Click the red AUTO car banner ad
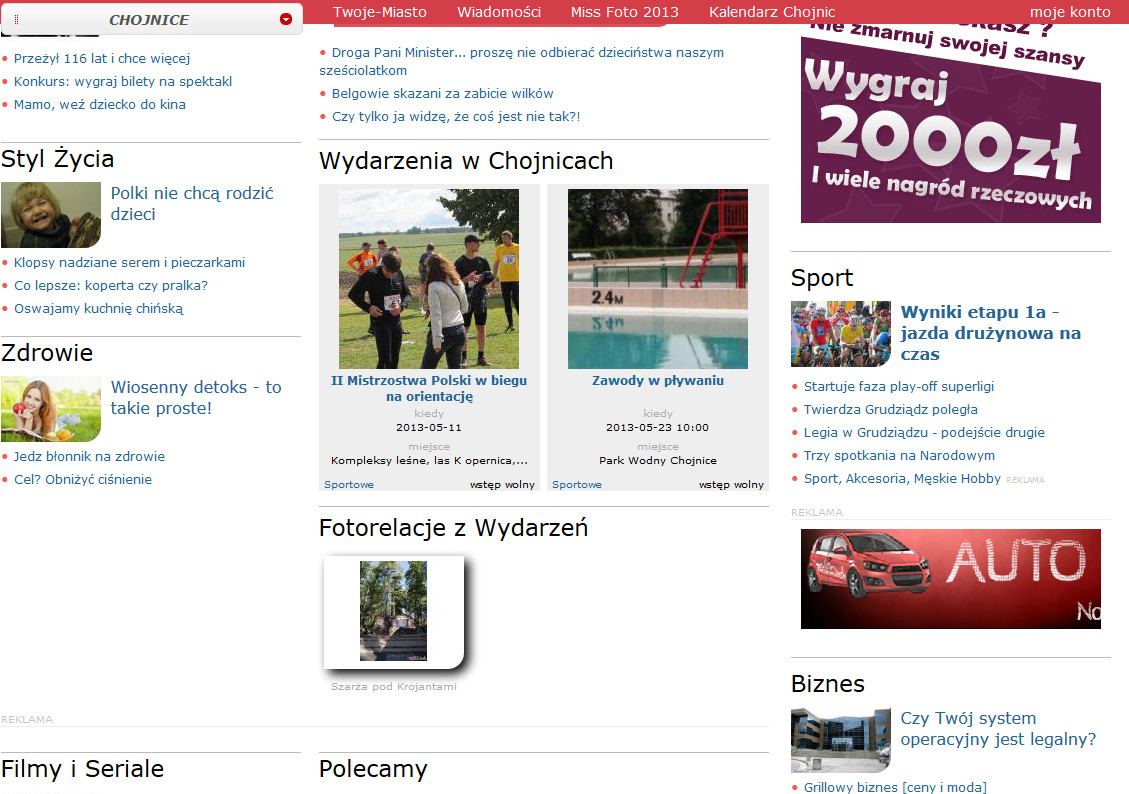The width and height of the screenshot is (1129, 794). coord(950,579)
